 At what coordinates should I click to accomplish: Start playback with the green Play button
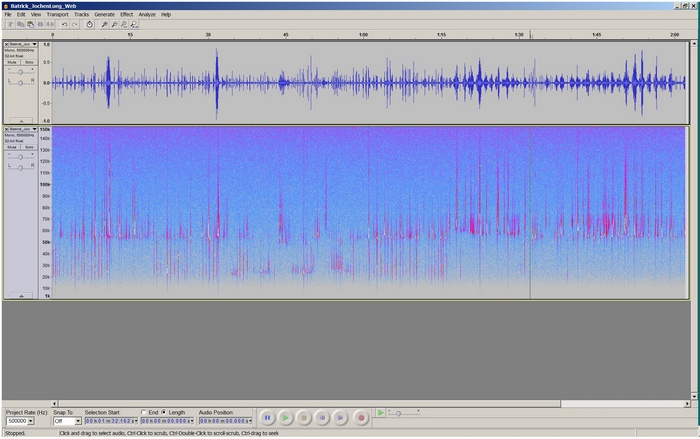(x=286, y=418)
